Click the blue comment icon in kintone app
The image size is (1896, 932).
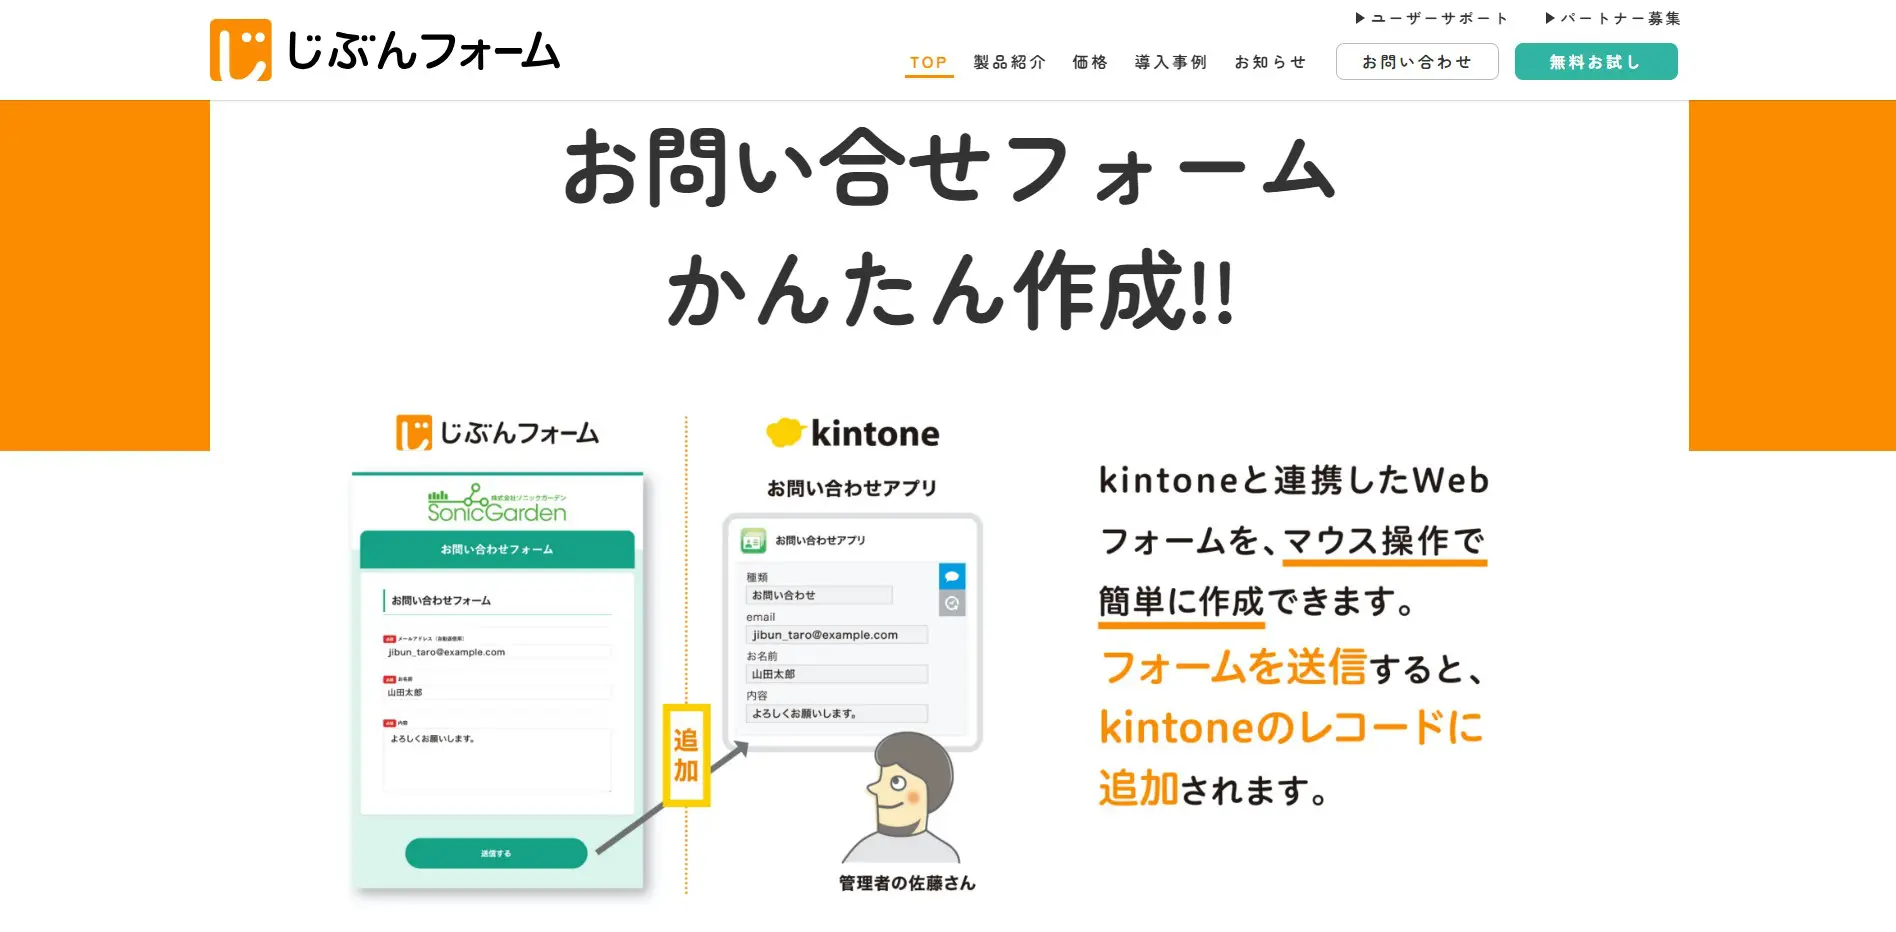pyautogui.click(x=952, y=577)
